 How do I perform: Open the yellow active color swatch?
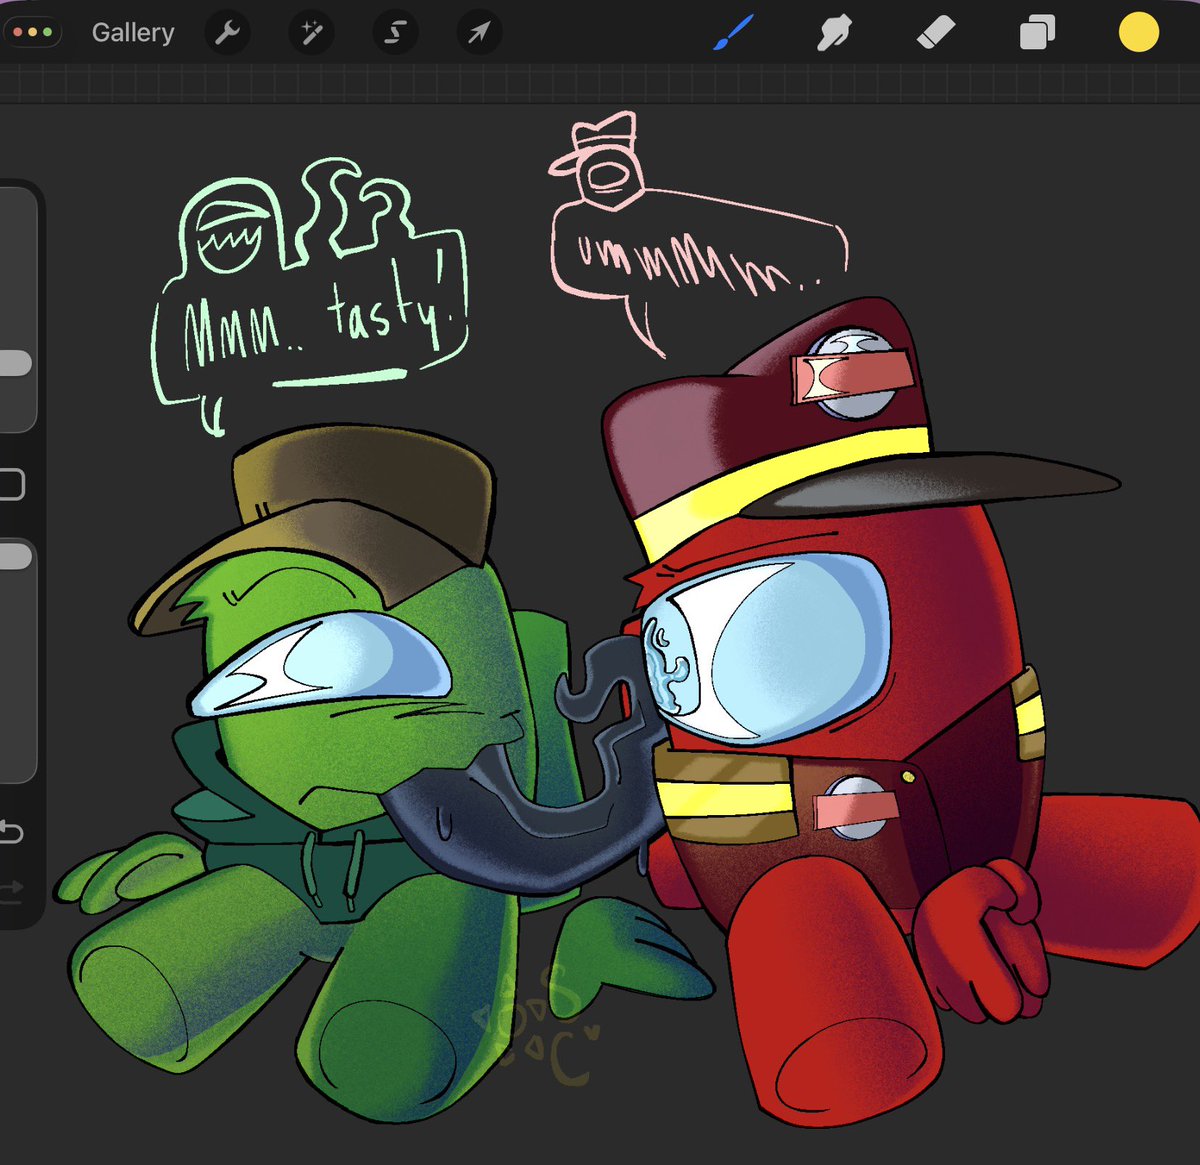coord(1138,33)
